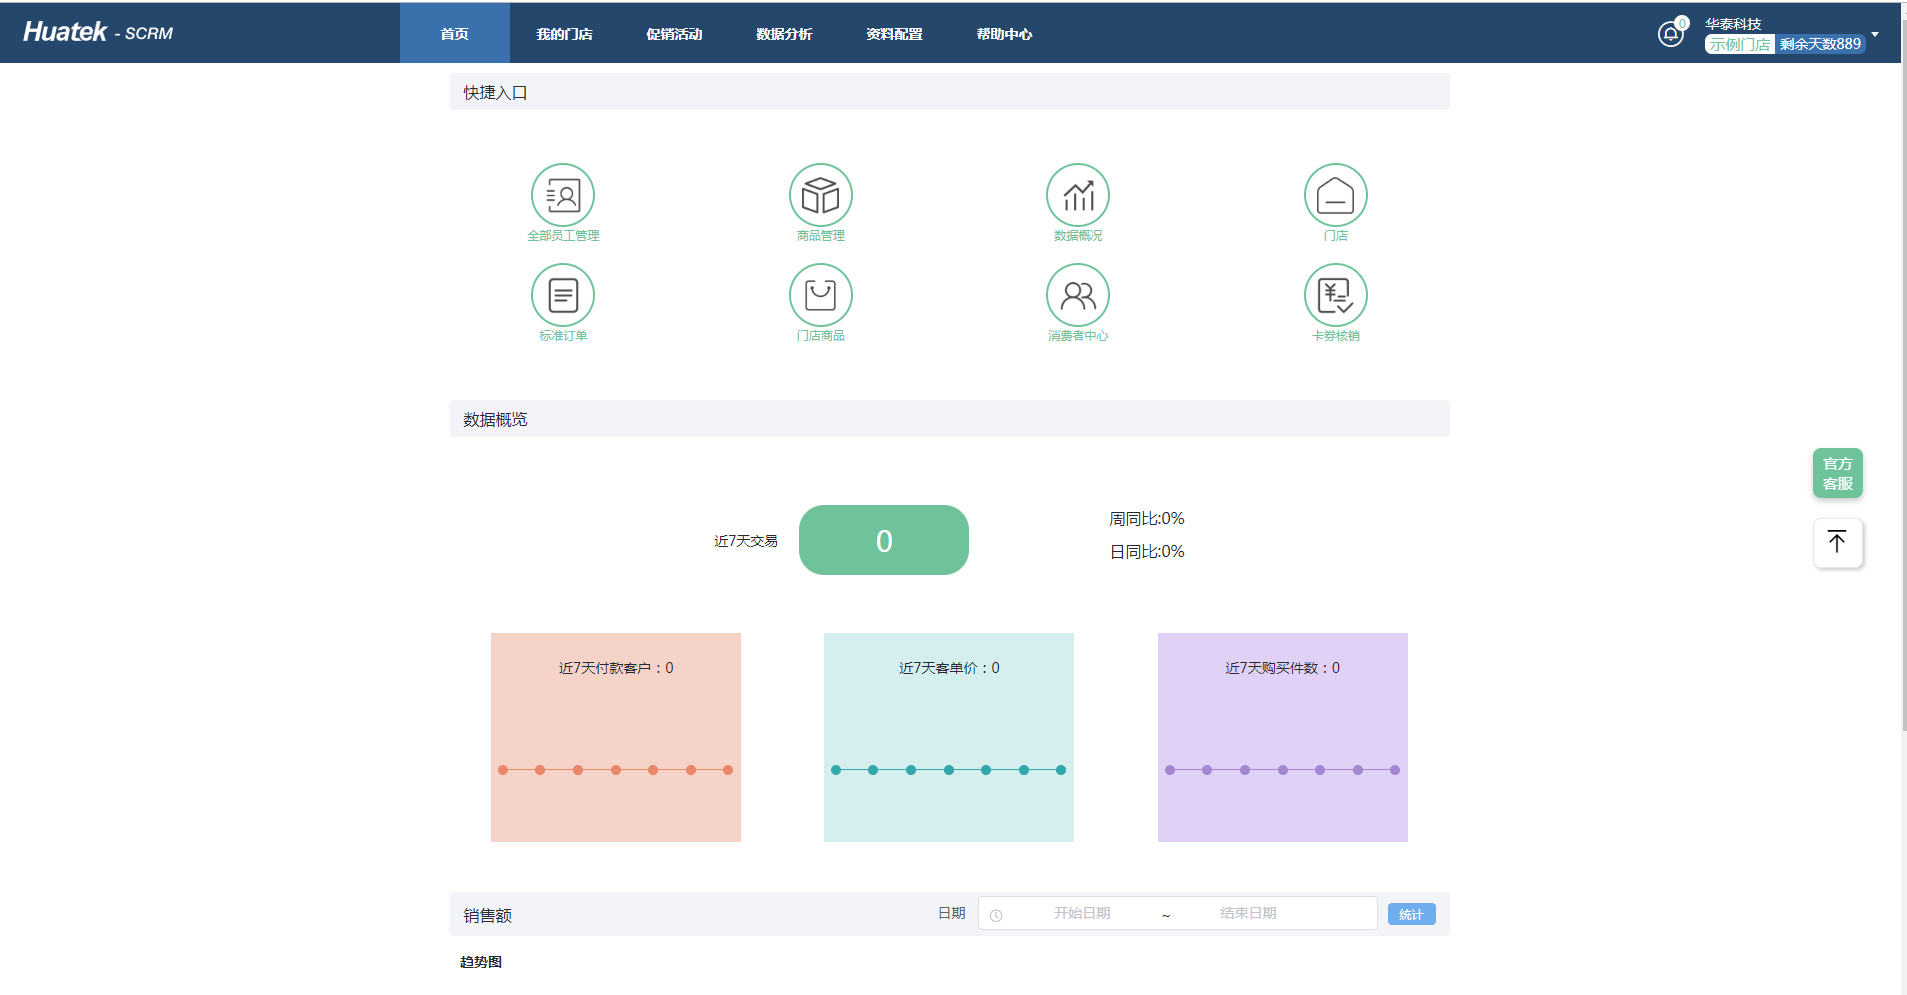Viewport: 1907px width, 995px height.
Task: Click the green 近7天交易 value box
Action: point(884,540)
